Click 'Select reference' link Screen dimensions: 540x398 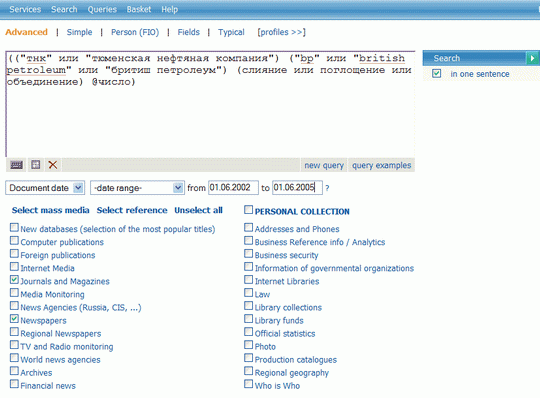point(132,210)
